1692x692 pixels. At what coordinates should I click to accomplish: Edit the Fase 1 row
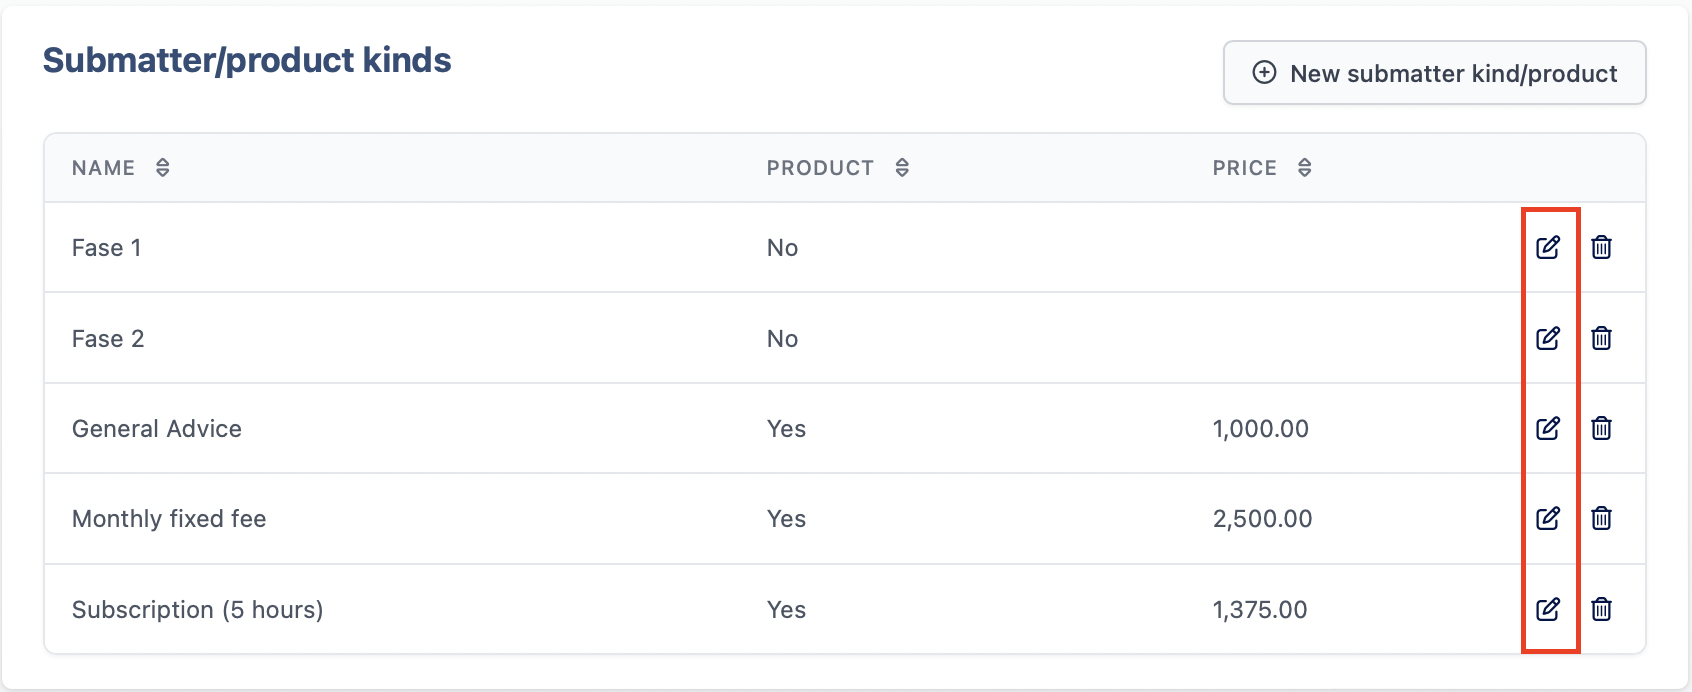coord(1548,247)
